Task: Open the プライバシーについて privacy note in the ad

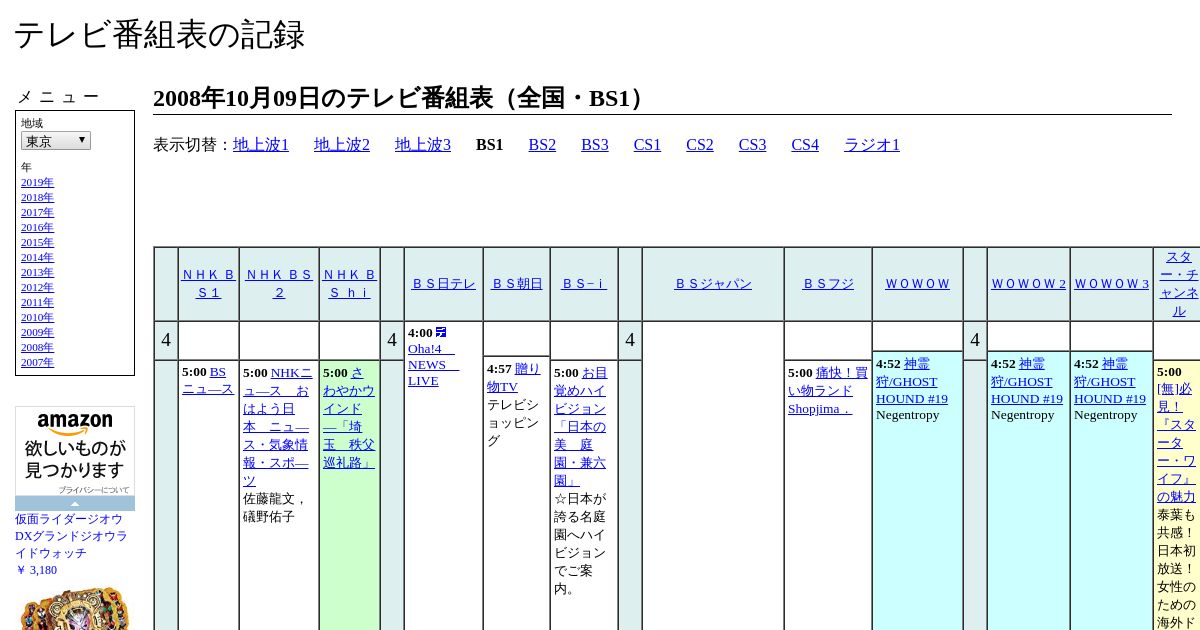Action: (94, 490)
